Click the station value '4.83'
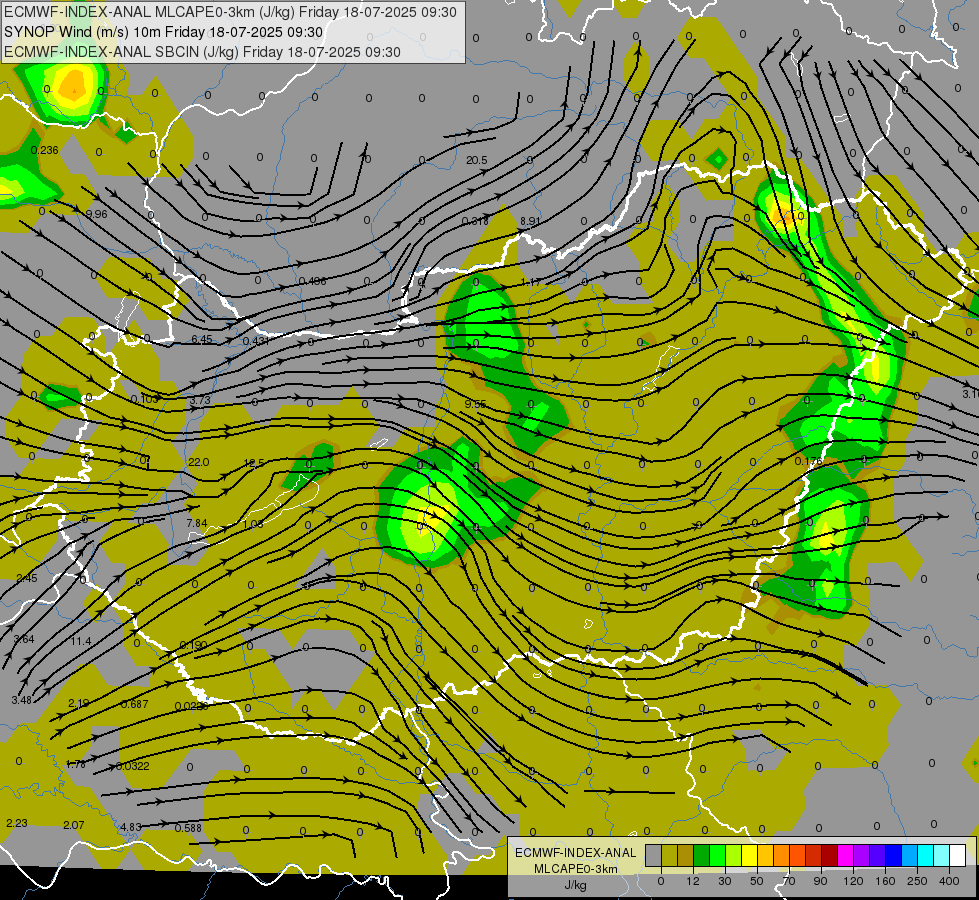The height and width of the screenshot is (900, 979). coord(131,827)
